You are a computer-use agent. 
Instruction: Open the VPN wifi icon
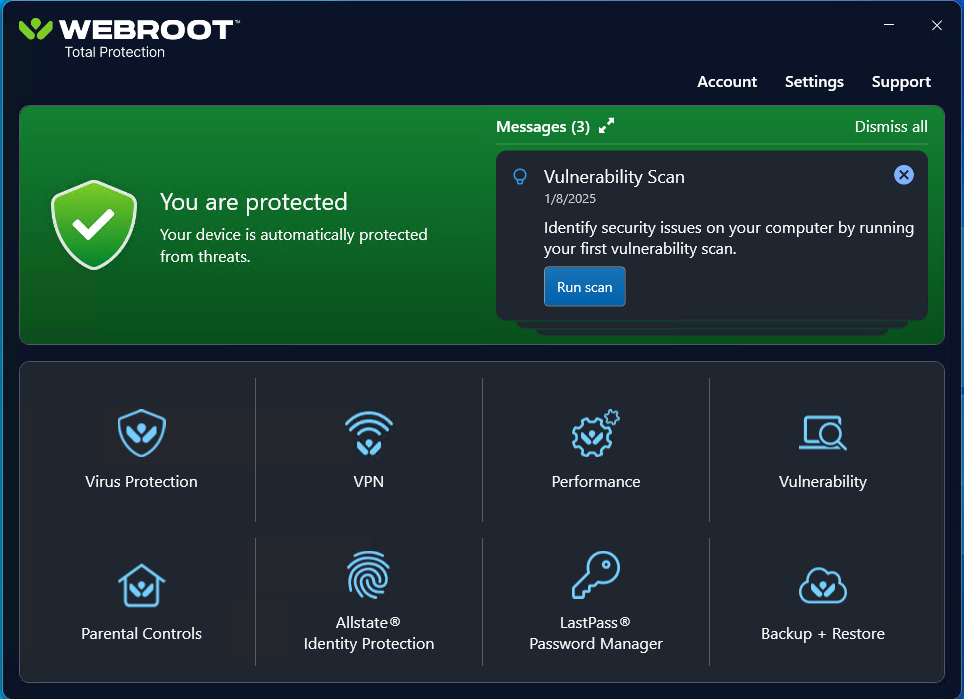pos(369,433)
